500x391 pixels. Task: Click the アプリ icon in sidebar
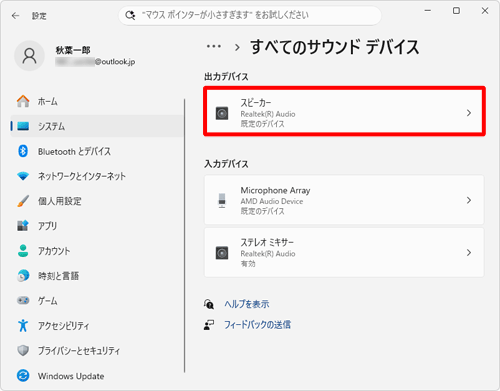click(23, 226)
